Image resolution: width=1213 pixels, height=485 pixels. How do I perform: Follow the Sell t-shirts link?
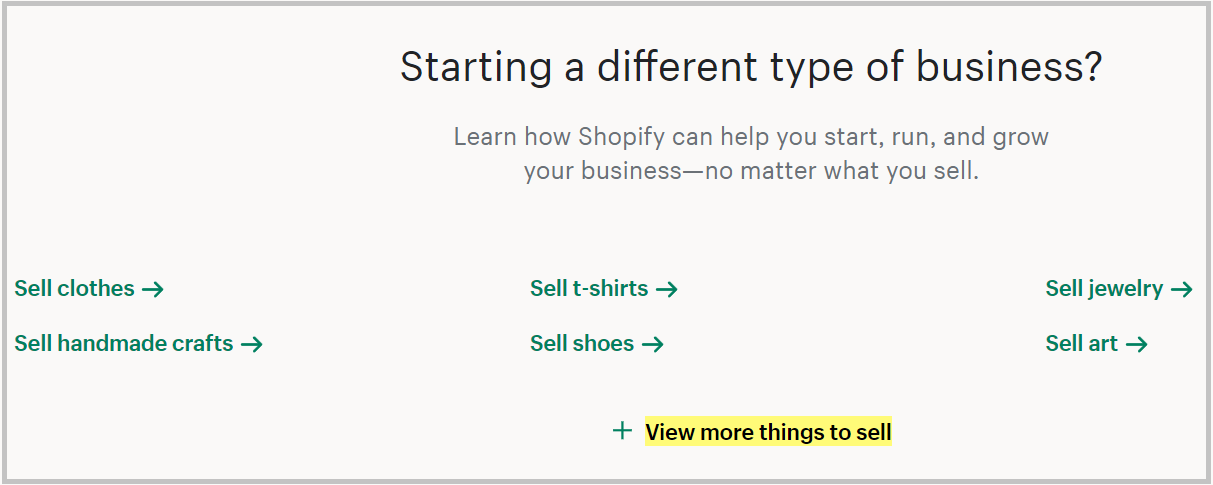click(x=589, y=289)
